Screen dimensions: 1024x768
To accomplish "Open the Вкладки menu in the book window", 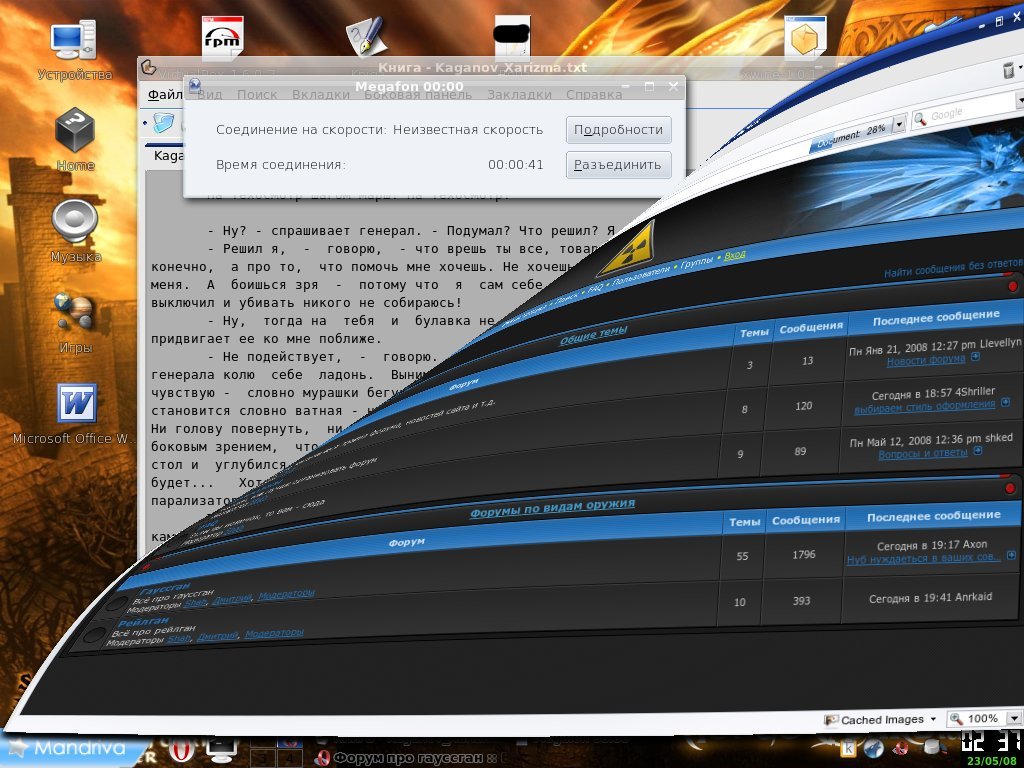I will click(321, 95).
